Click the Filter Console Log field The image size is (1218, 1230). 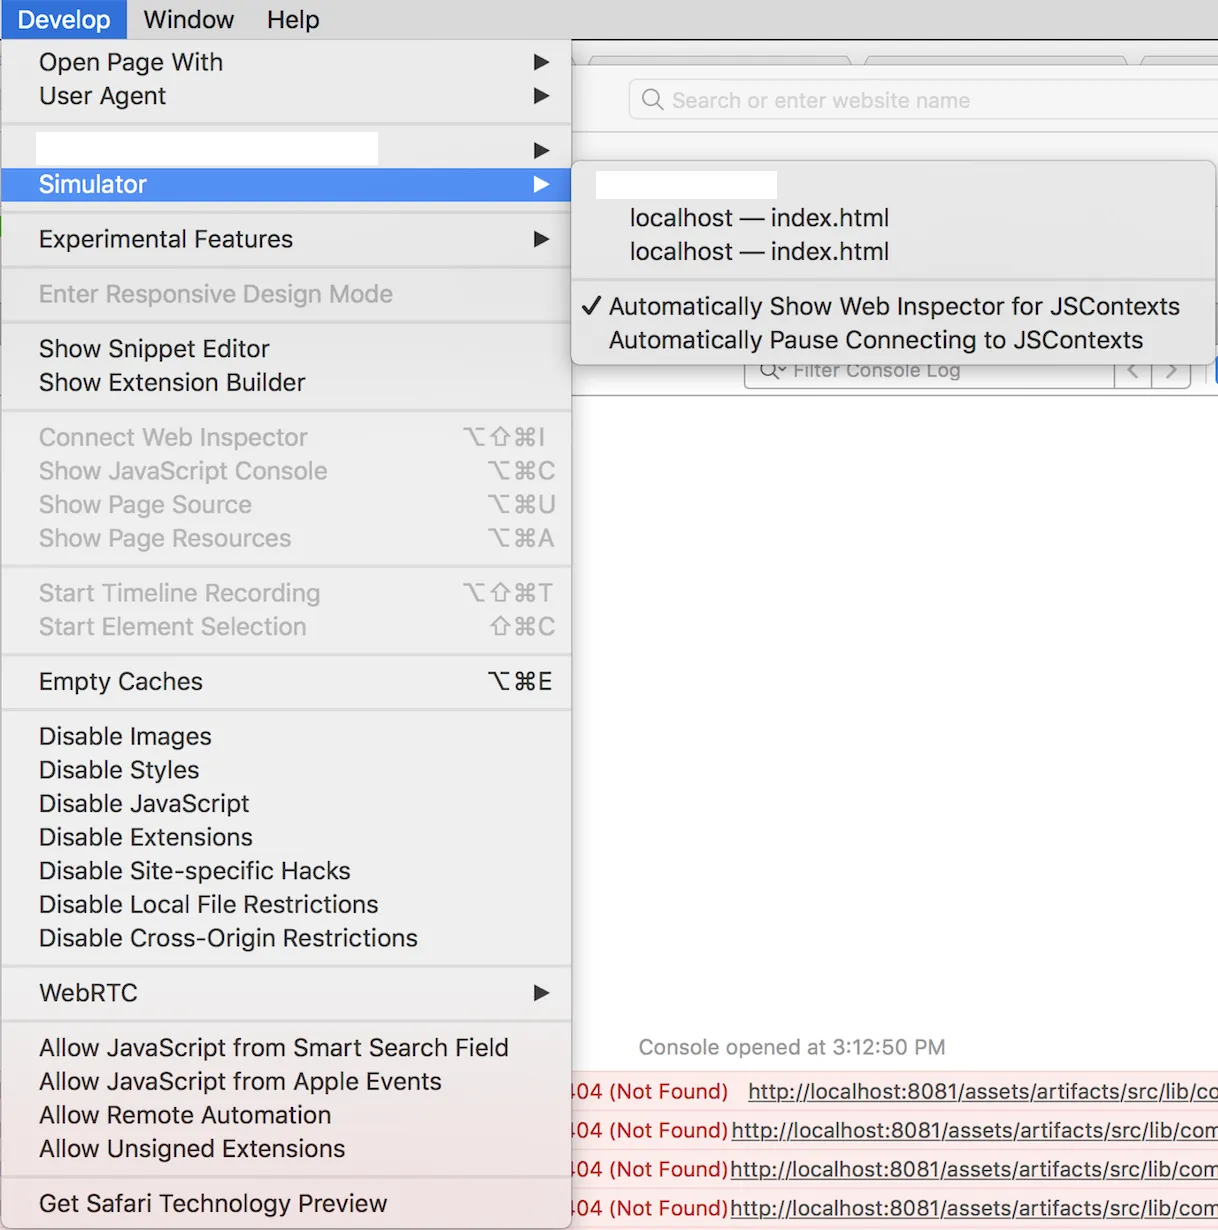point(929,375)
